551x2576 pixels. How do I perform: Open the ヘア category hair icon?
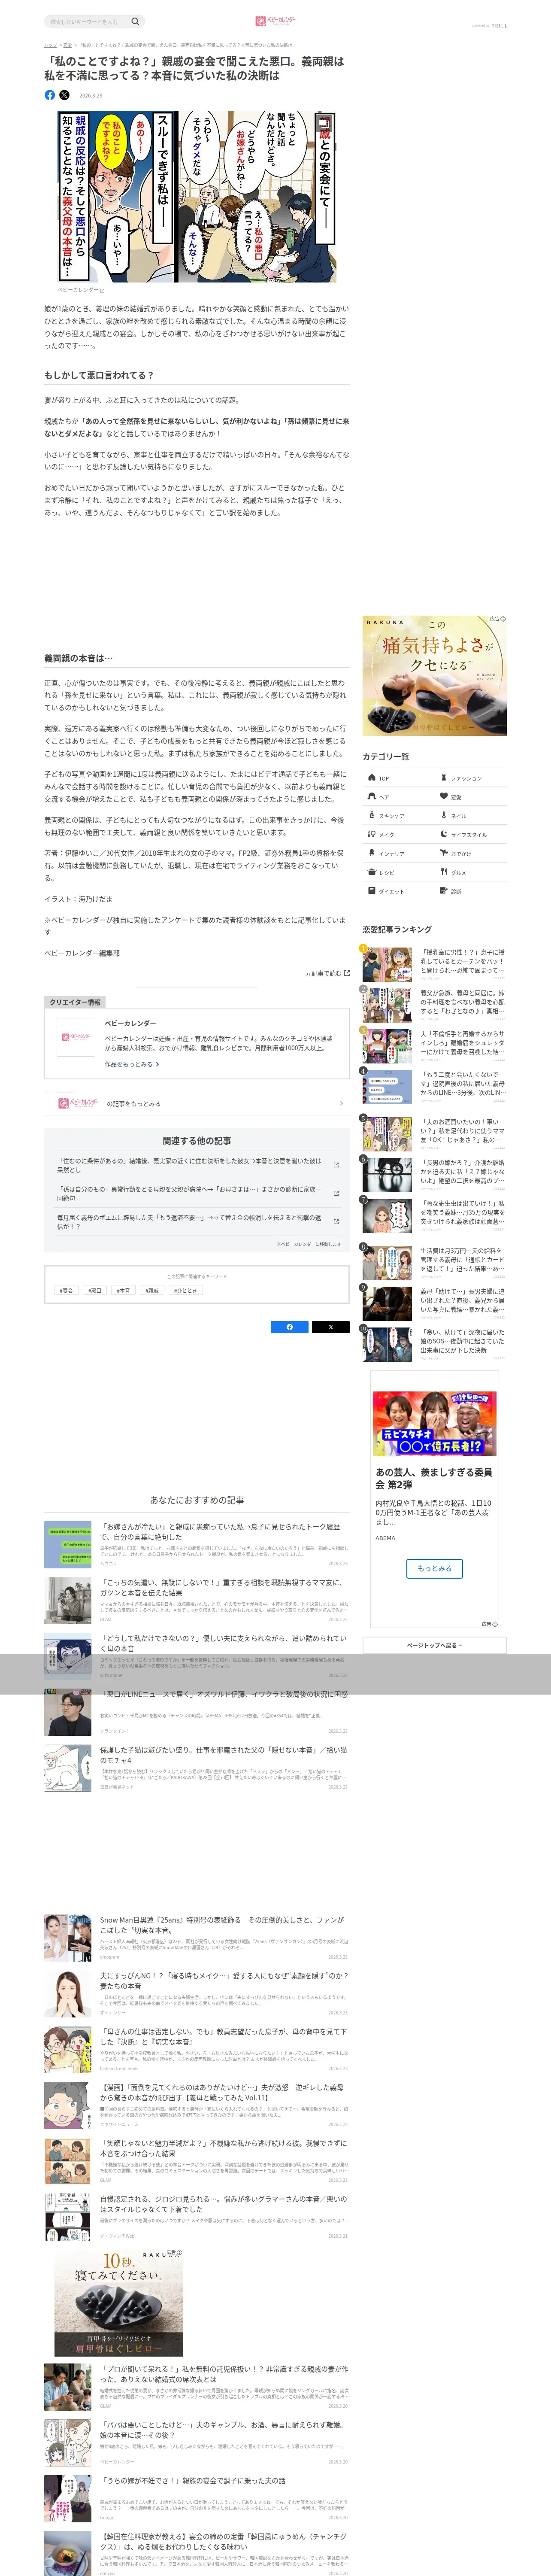pos(372,796)
